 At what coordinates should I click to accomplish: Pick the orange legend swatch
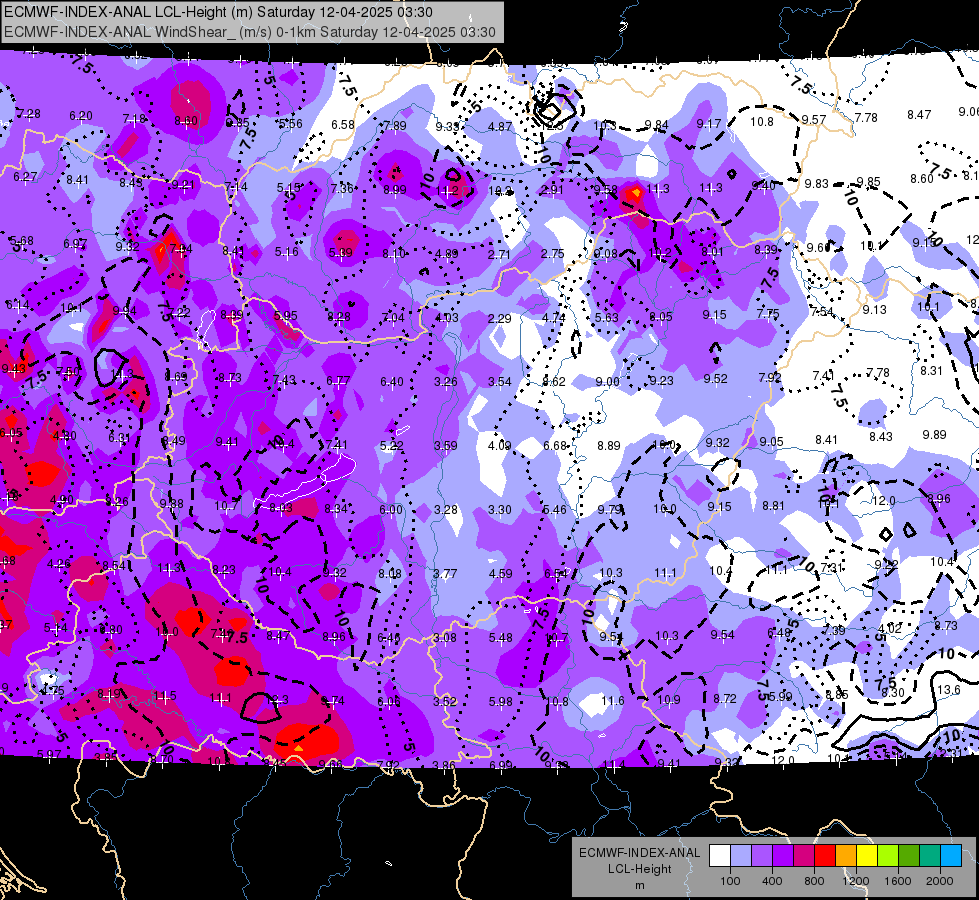[x=846, y=856]
